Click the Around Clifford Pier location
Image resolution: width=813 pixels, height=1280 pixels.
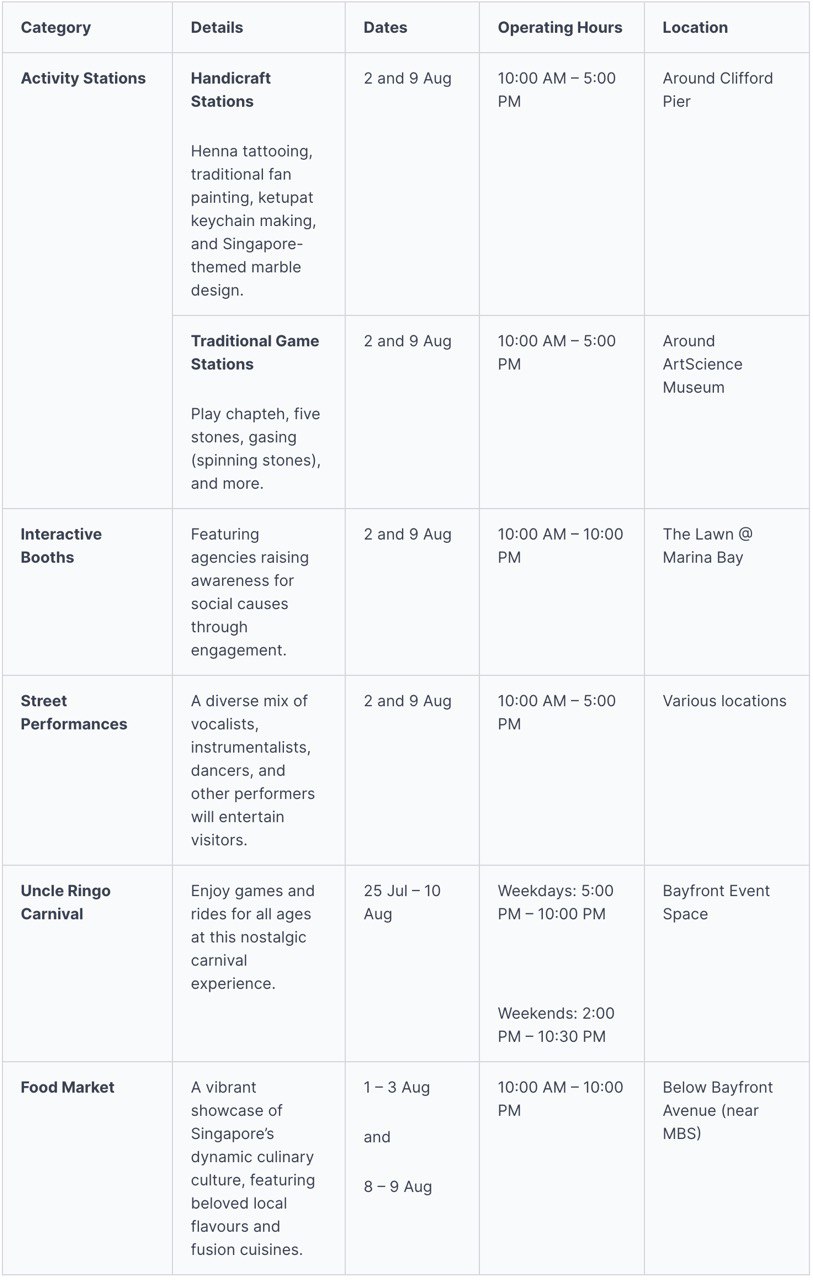pyautogui.click(x=717, y=90)
